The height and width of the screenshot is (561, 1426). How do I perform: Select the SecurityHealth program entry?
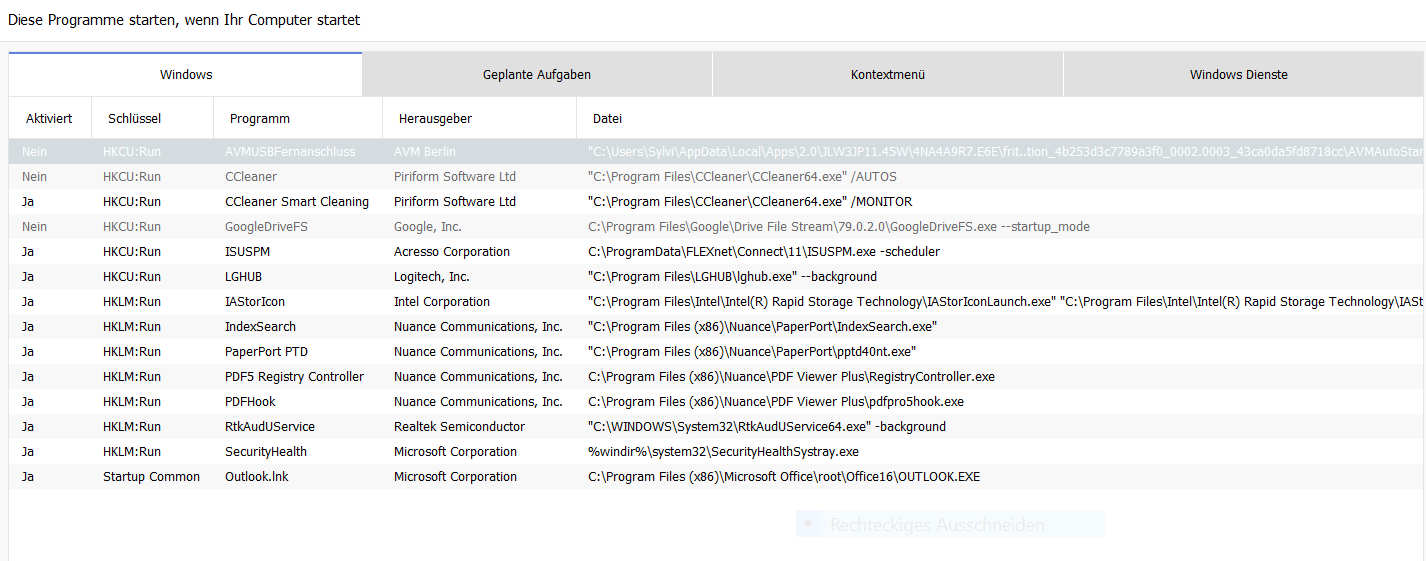[x=266, y=452]
